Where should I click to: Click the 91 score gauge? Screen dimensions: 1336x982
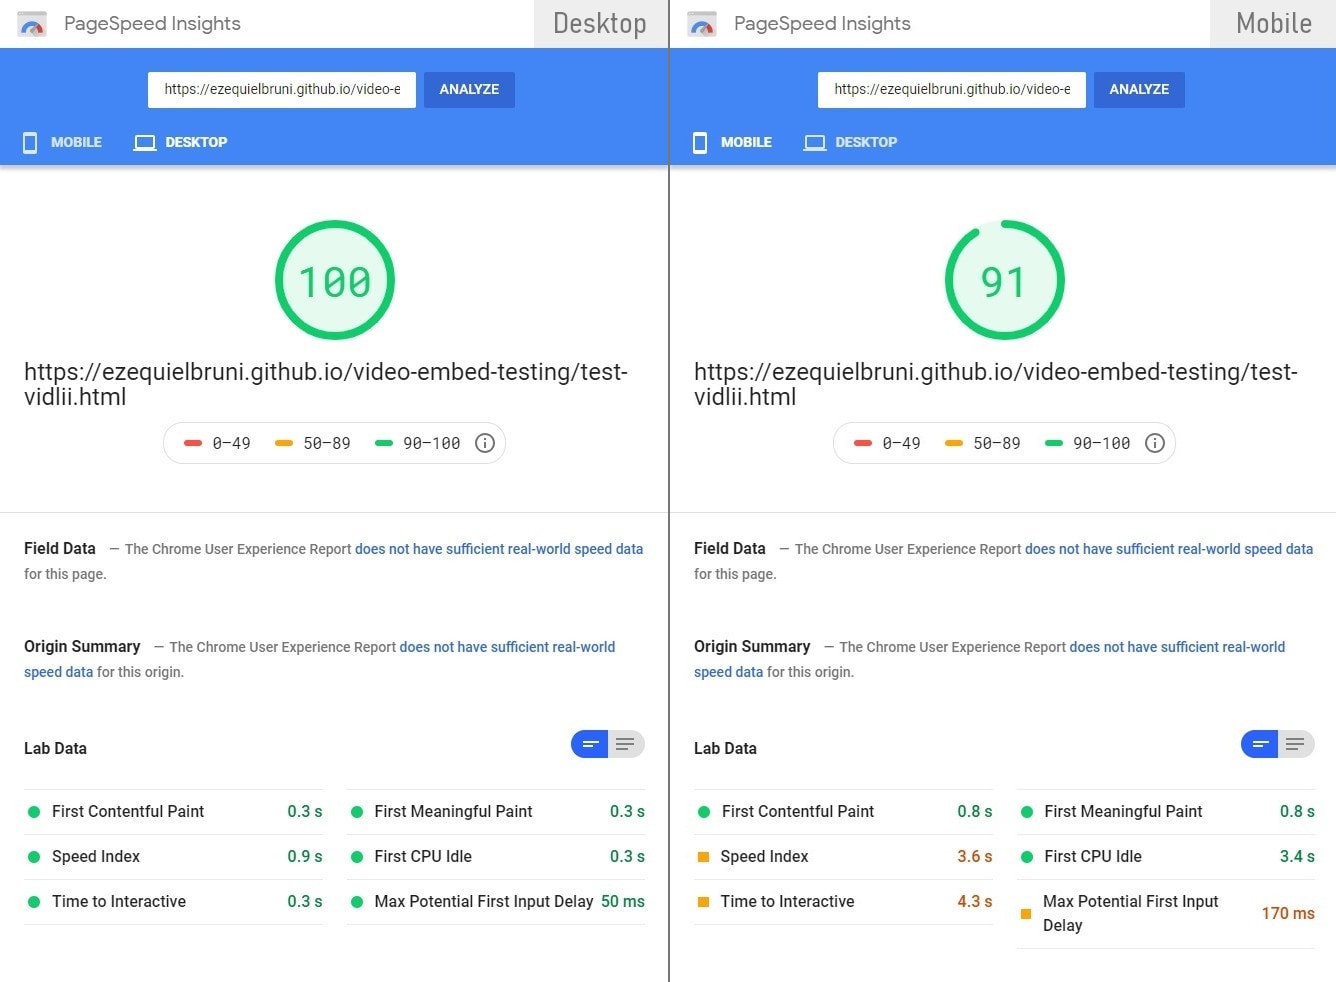pyautogui.click(x=1004, y=280)
